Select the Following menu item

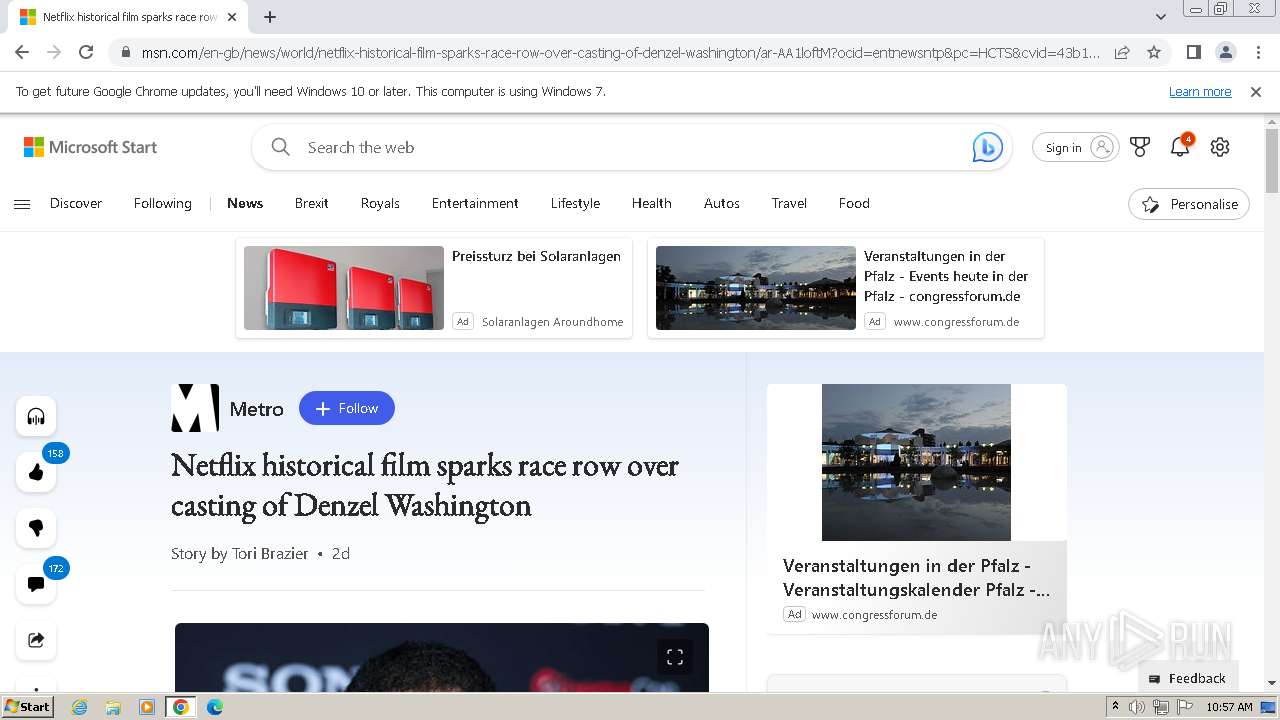tap(163, 203)
